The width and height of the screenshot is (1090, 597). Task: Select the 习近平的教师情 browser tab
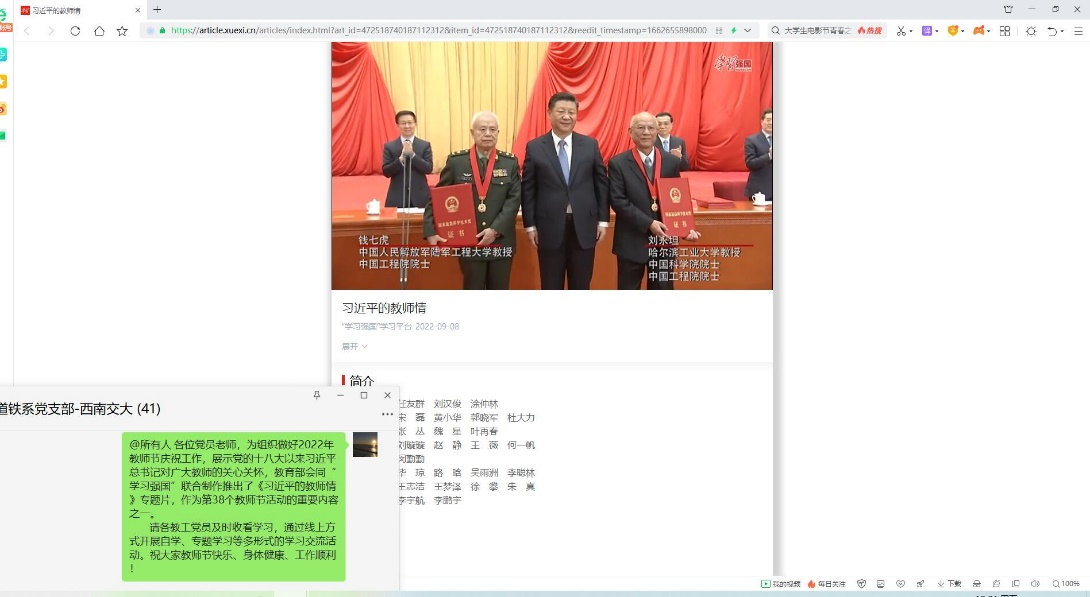(x=75, y=9)
